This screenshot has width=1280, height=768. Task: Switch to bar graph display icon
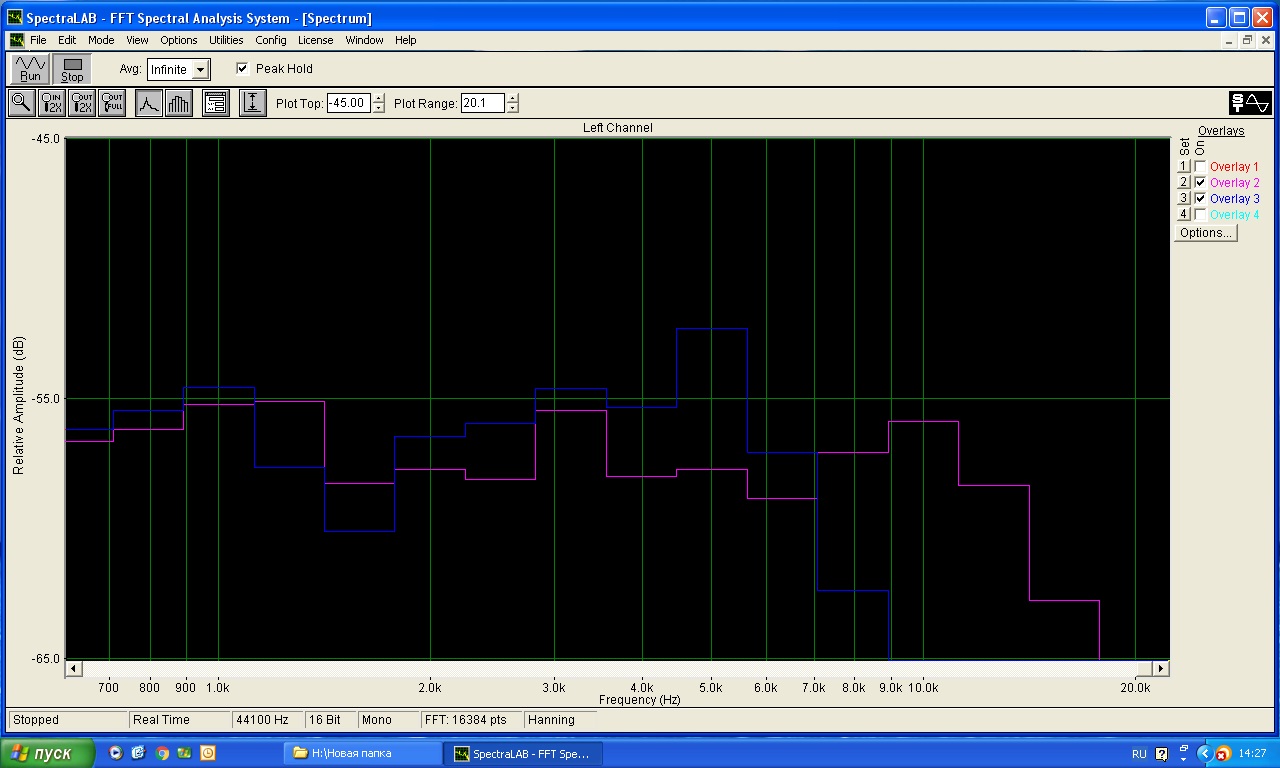[x=179, y=103]
